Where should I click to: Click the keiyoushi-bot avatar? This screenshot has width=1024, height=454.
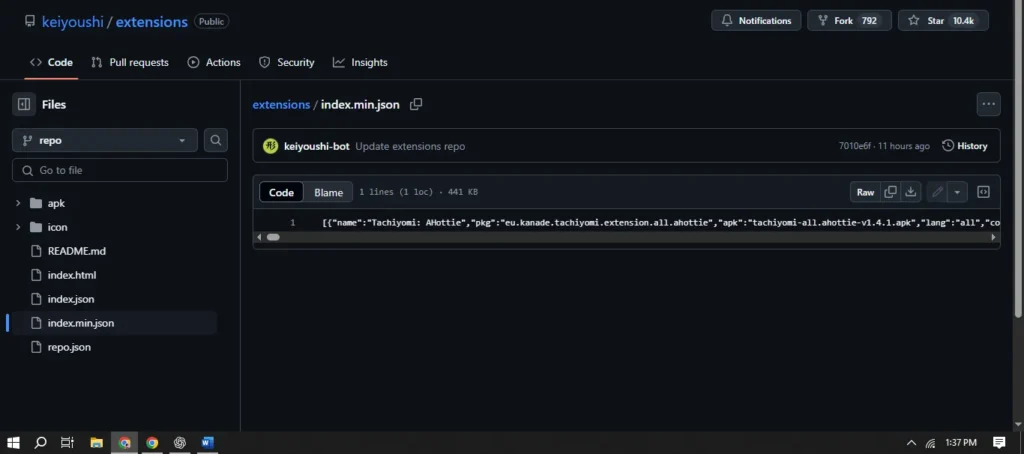pos(270,146)
